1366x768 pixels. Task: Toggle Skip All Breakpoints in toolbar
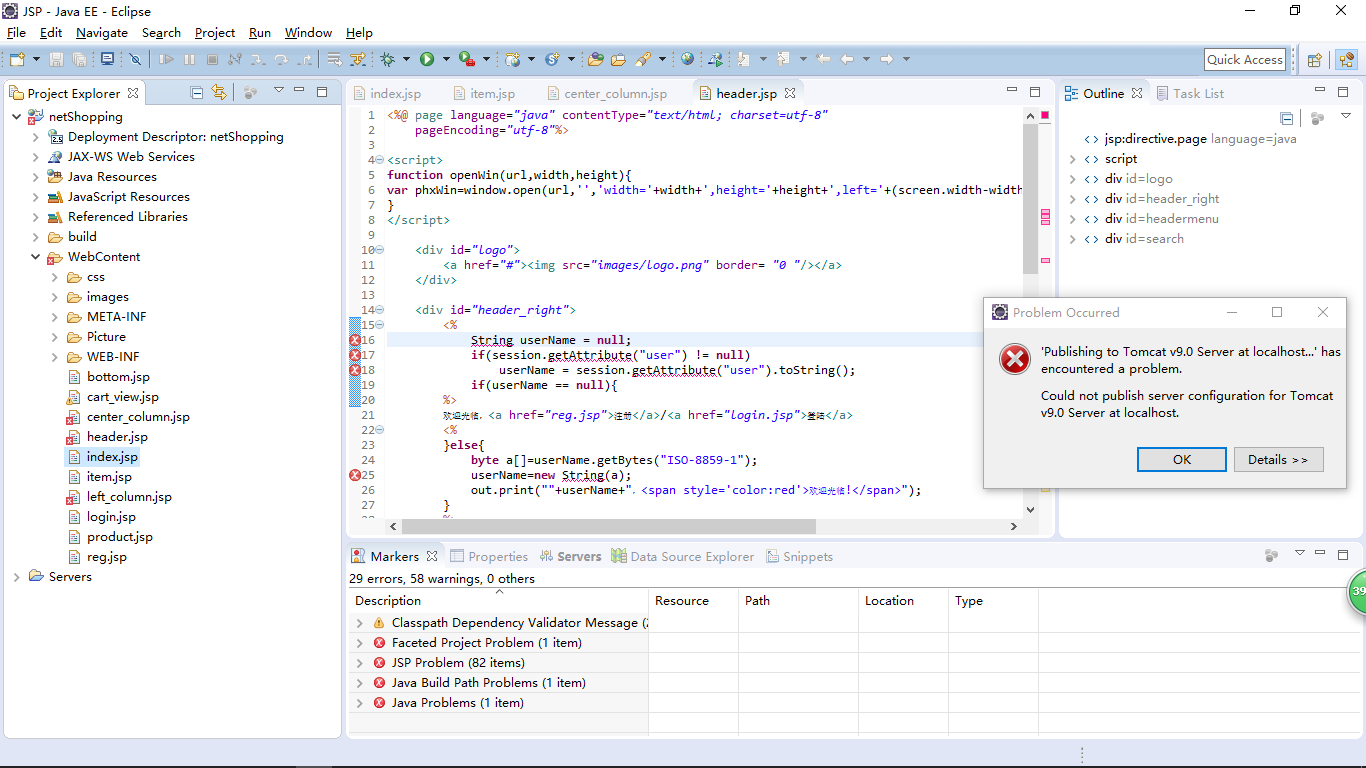tap(135, 60)
